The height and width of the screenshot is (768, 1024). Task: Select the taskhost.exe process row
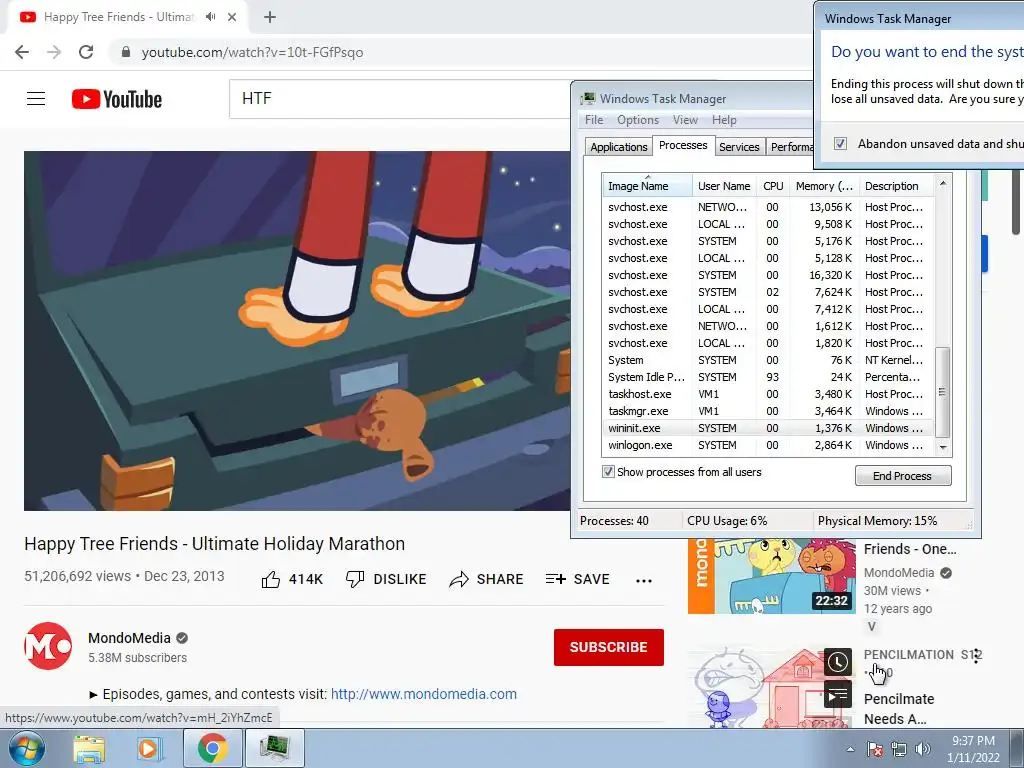(x=768, y=394)
